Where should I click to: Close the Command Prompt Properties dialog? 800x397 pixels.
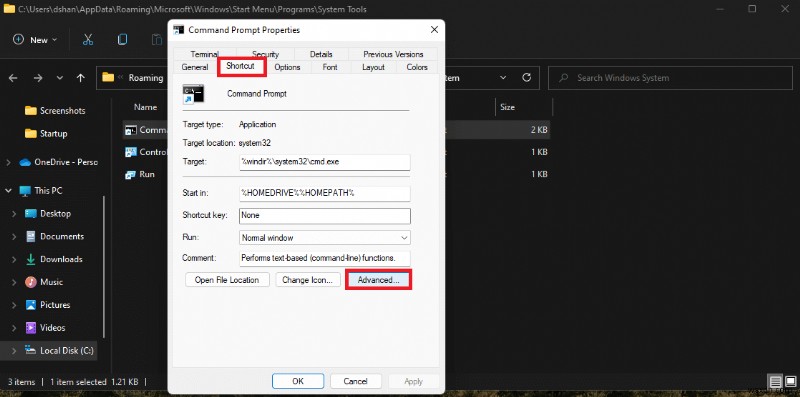point(434,30)
